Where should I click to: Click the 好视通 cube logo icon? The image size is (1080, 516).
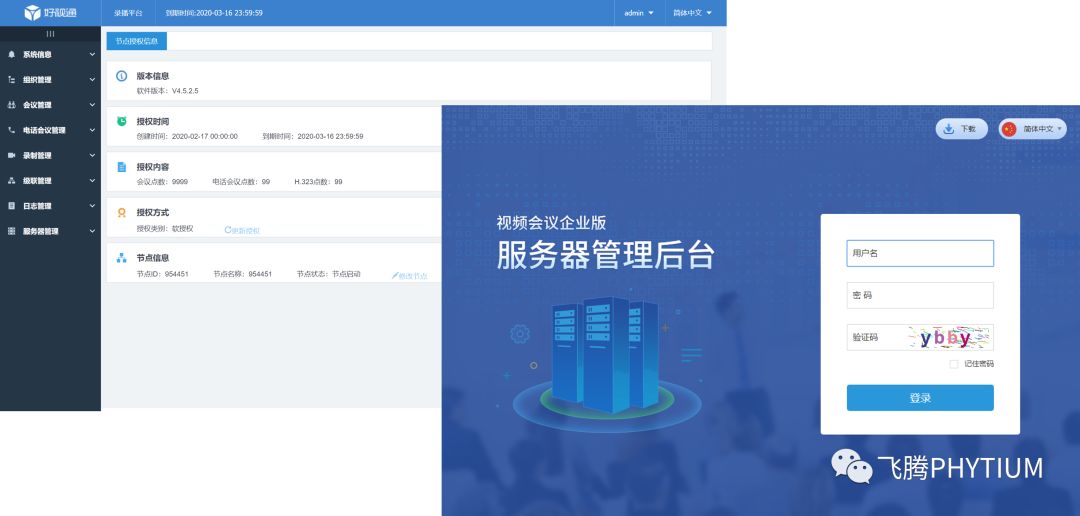tap(32, 12)
